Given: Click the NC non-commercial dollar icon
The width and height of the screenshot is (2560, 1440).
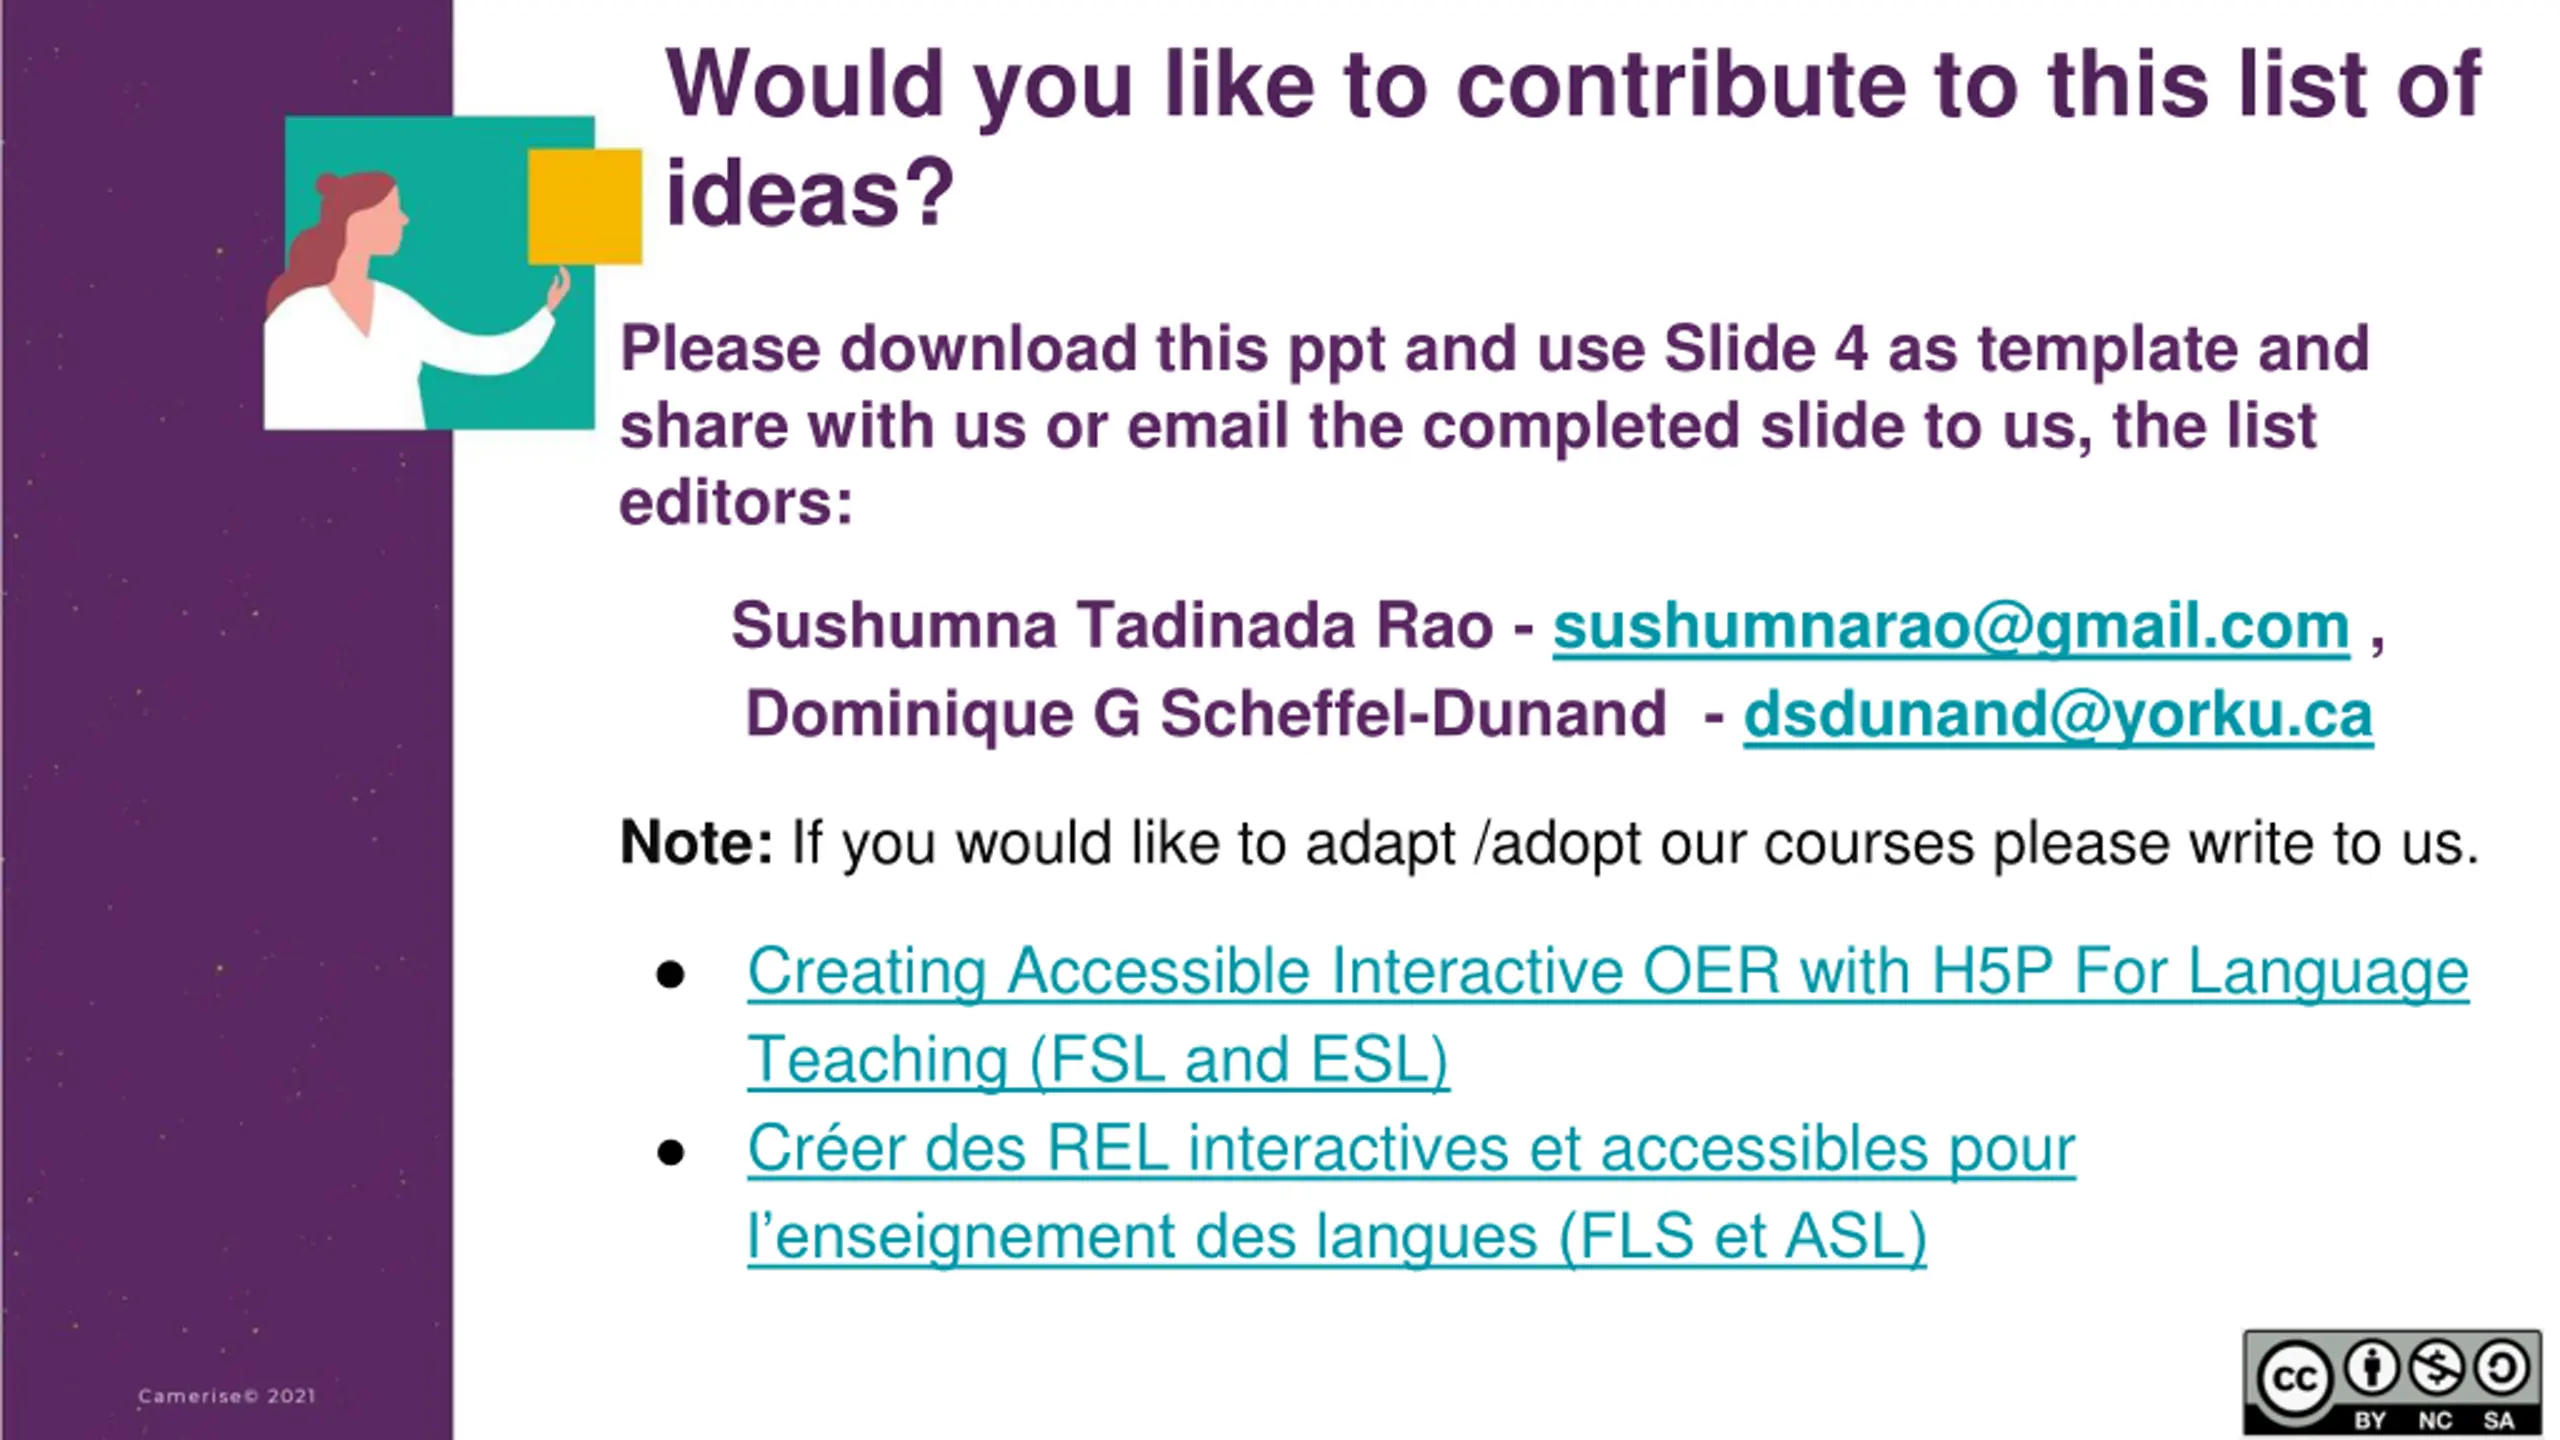Looking at the screenshot, I should click(2436, 1367).
